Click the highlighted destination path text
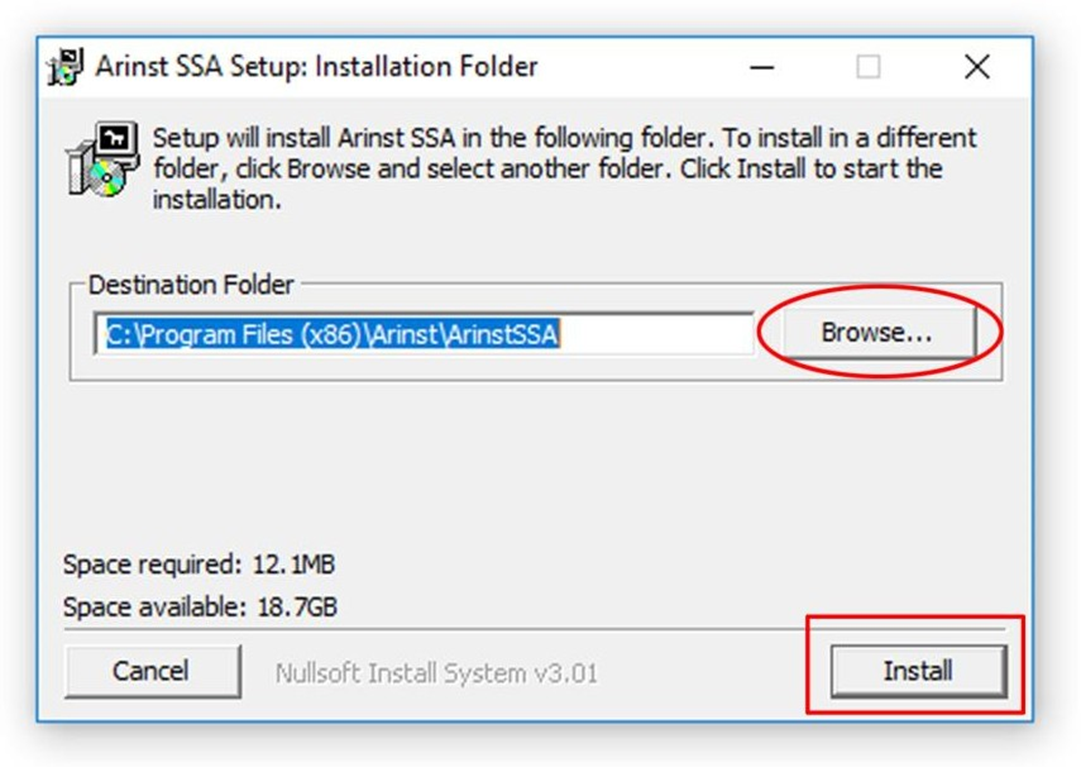The height and width of the screenshot is (767, 1081). pos(331,334)
